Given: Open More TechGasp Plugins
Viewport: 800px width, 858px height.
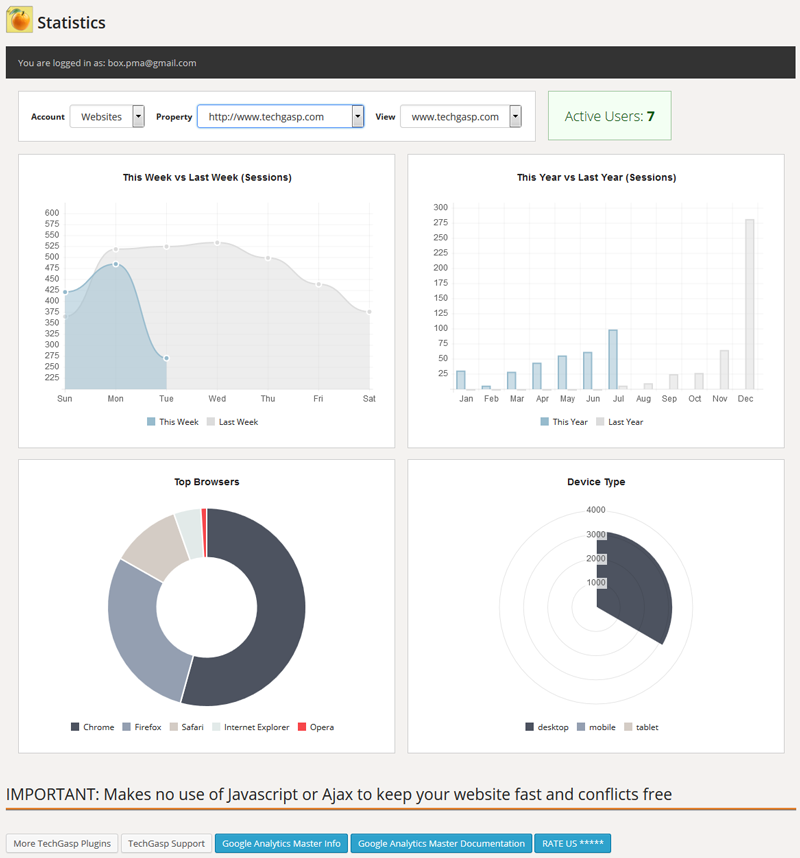Looking at the screenshot, I should 61,843.
